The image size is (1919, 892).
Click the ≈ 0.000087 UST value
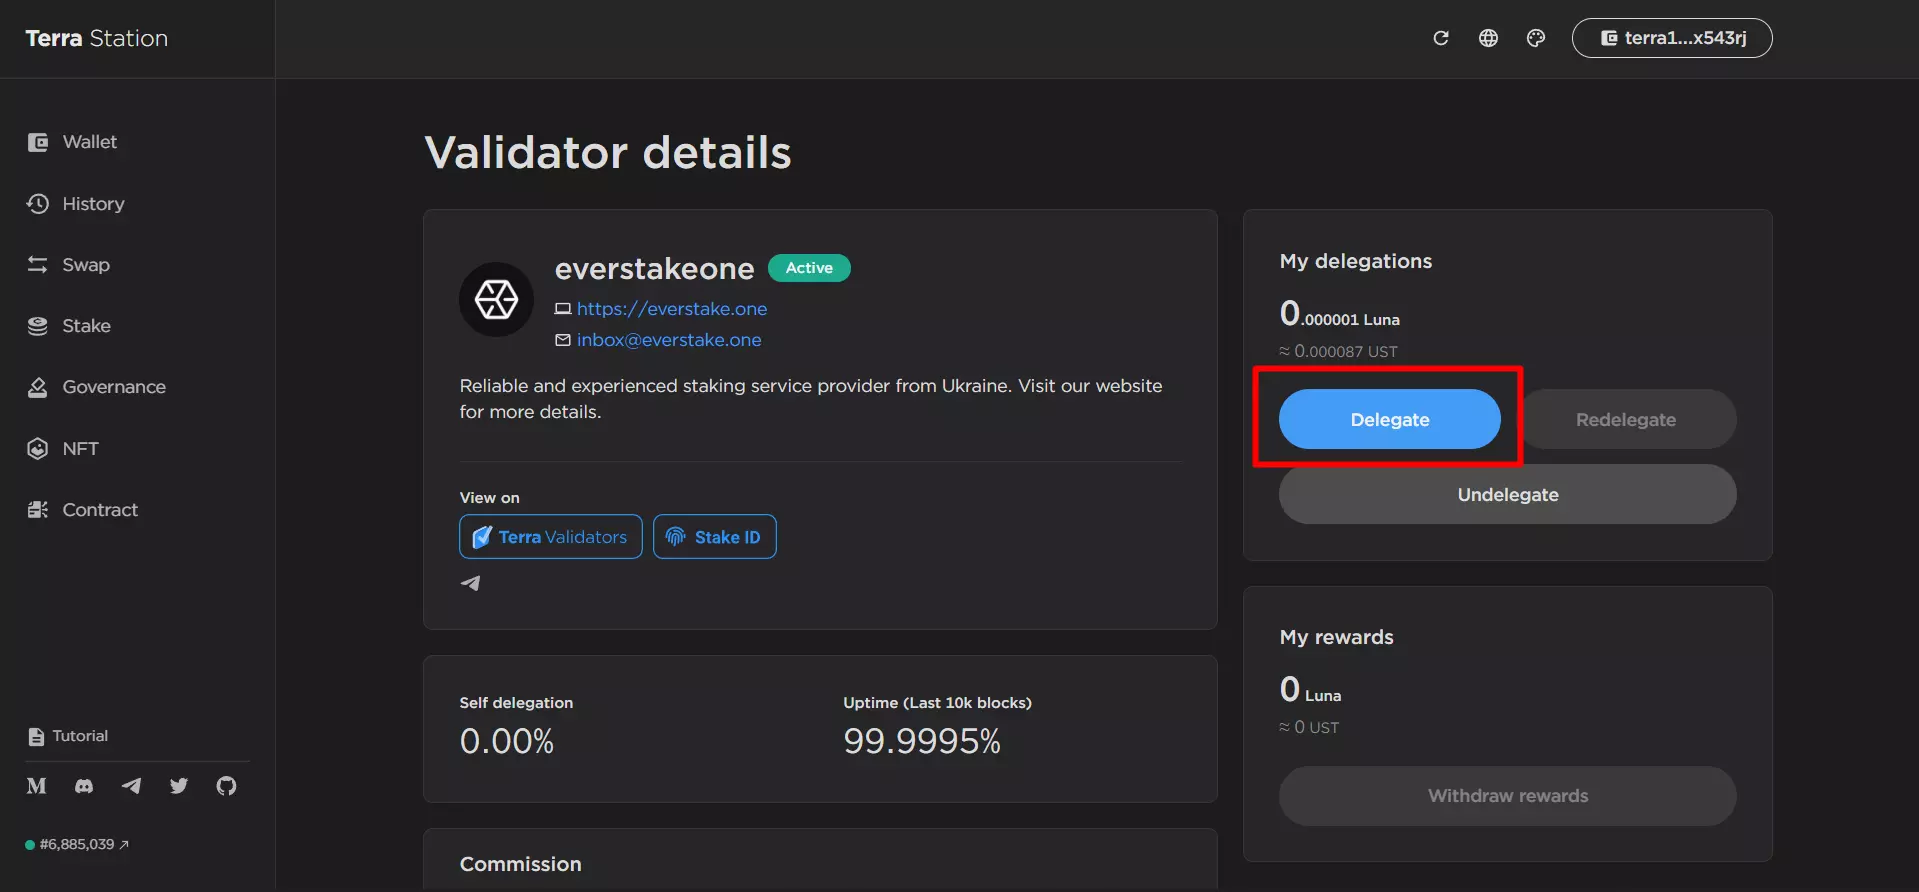pos(1338,352)
